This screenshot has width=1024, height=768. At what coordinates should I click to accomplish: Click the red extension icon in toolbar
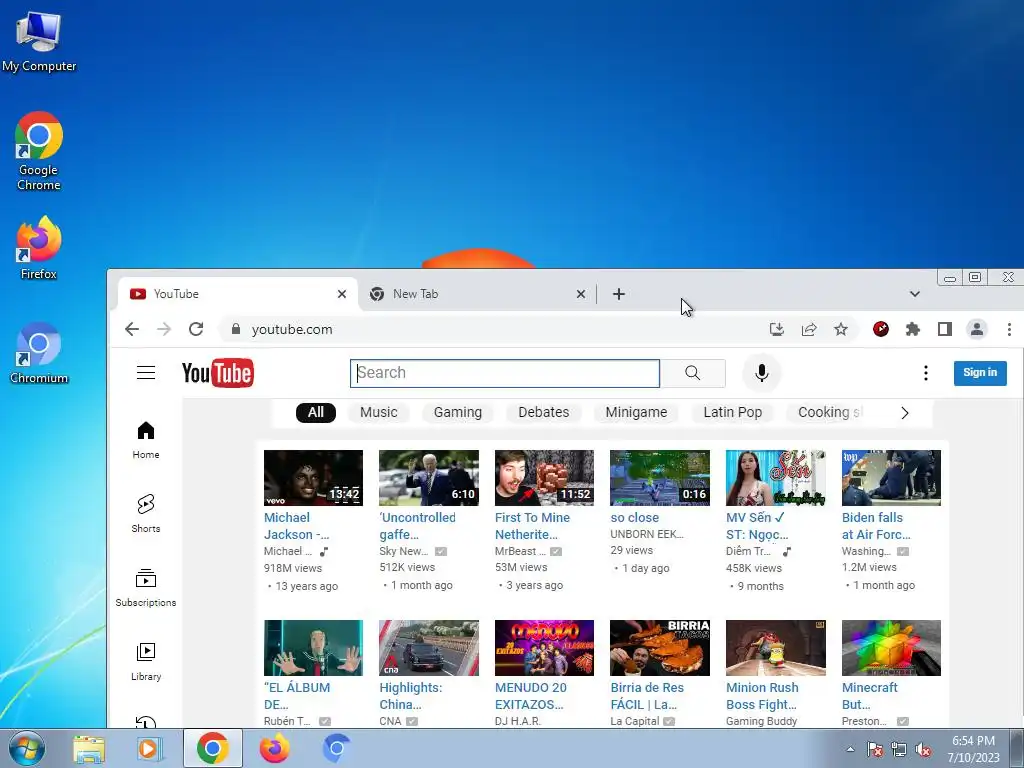(881, 329)
